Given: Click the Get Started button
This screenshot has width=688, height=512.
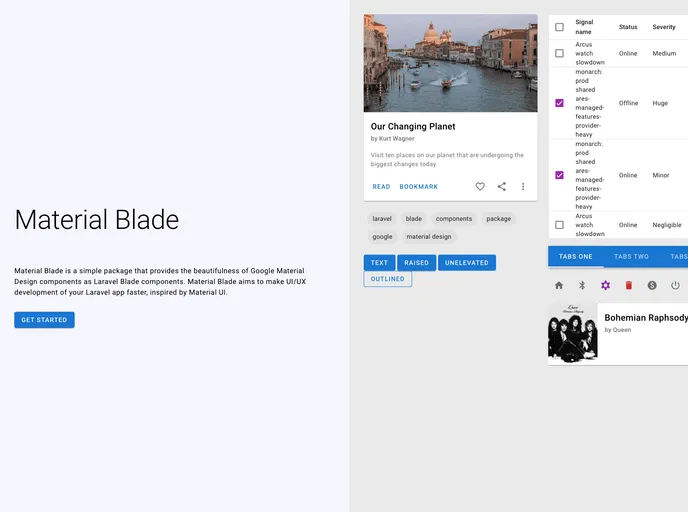Looking at the screenshot, I should click(x=44, y=320).
